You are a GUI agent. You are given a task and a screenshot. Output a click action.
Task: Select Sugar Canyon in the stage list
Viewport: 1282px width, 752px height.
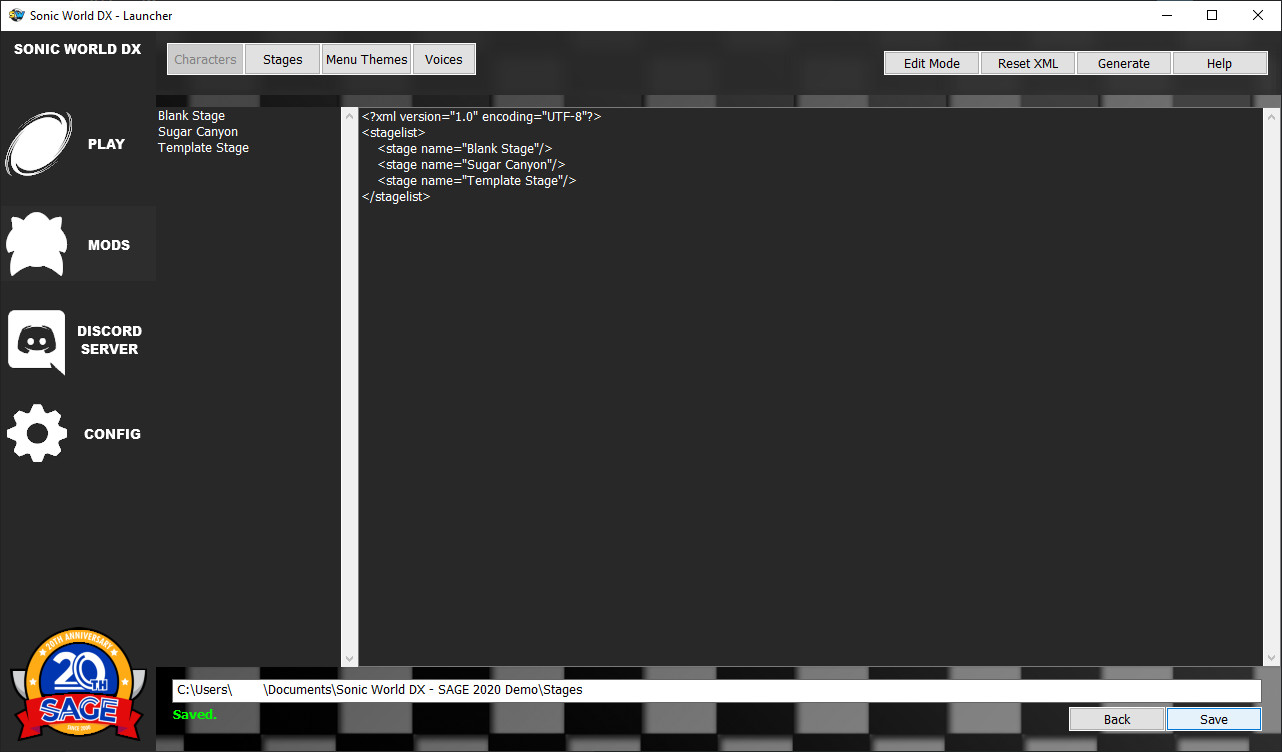pos(197,131)
